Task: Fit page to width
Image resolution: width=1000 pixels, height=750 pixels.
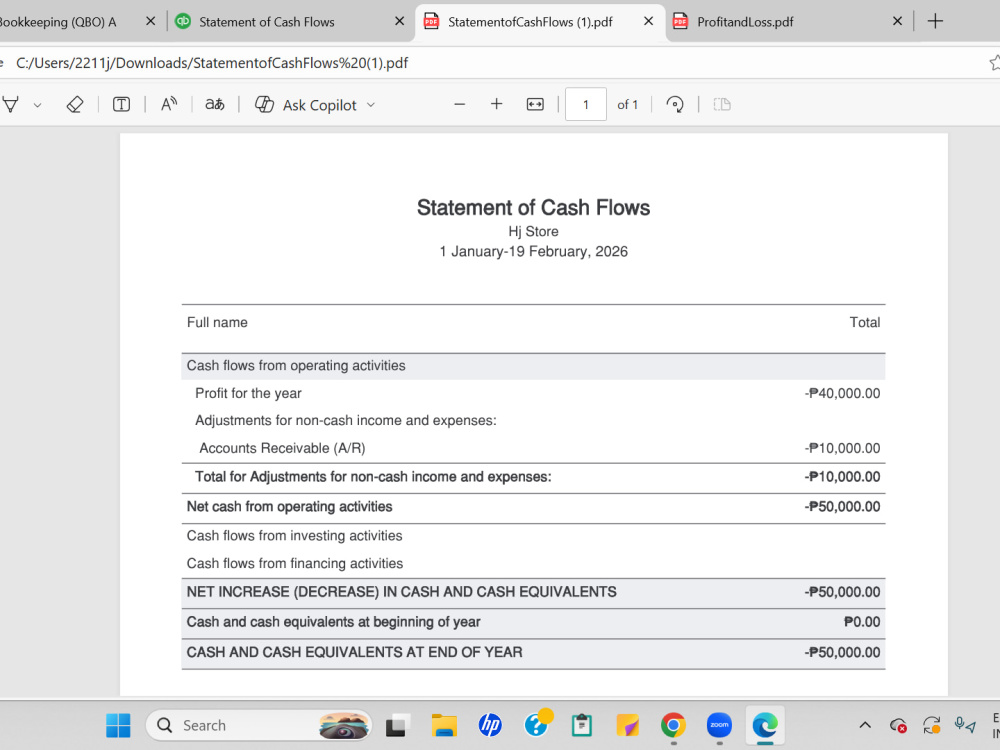Action: click(x=535, y=105)
